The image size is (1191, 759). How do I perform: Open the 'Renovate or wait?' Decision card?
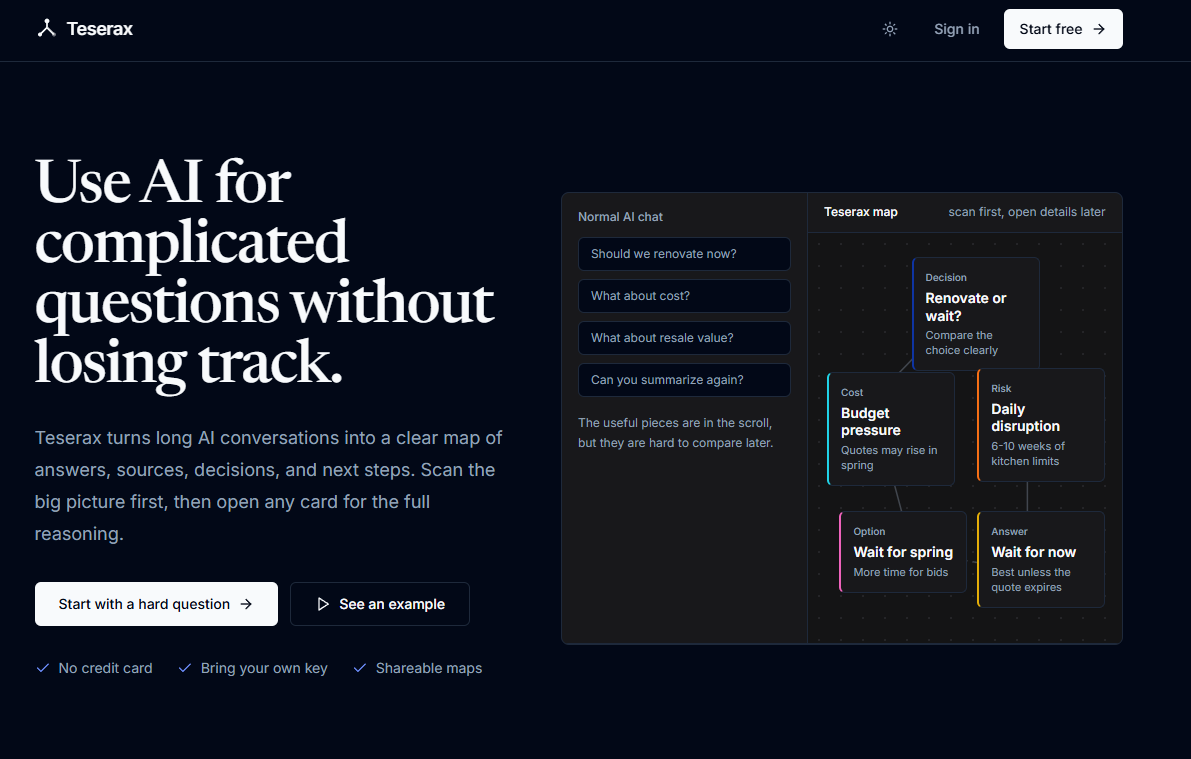(976, 314)
